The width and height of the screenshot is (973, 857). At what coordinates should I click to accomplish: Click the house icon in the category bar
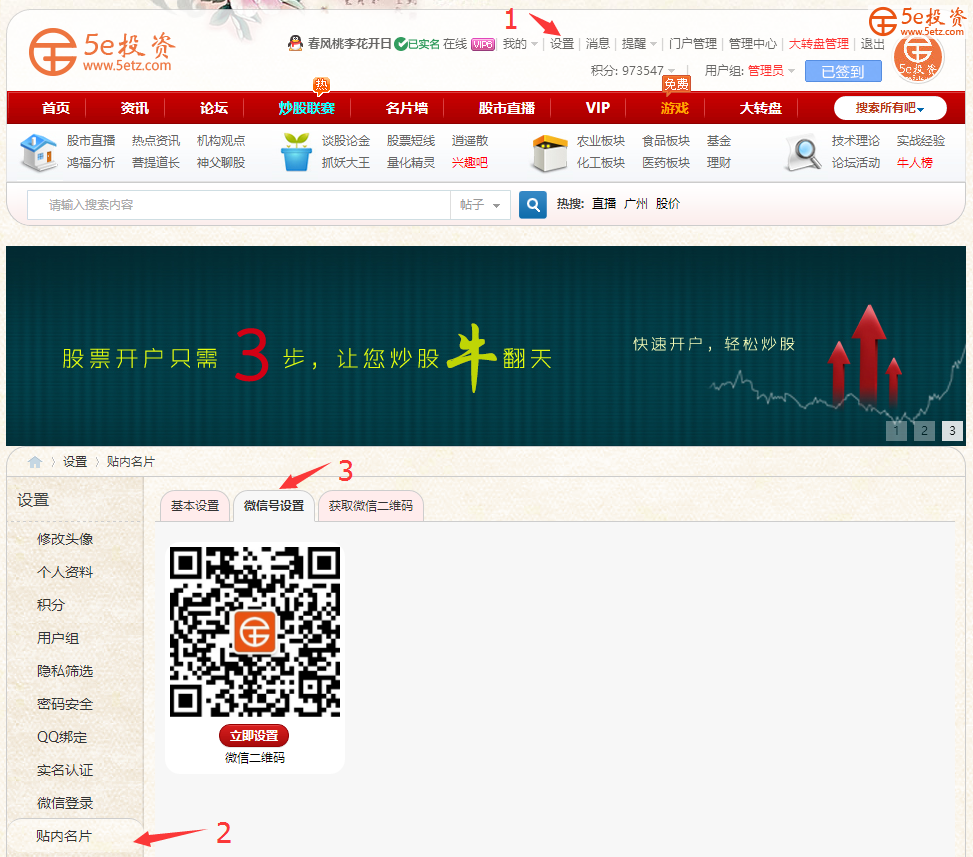coord(38,152)
